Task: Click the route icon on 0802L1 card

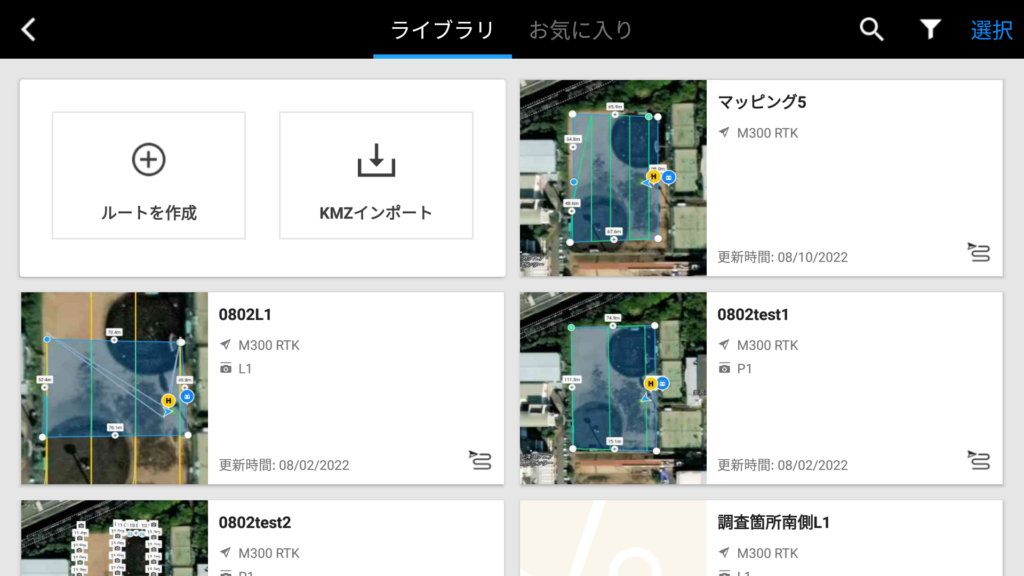Action: pyautogui.click(x=481, y=460)
